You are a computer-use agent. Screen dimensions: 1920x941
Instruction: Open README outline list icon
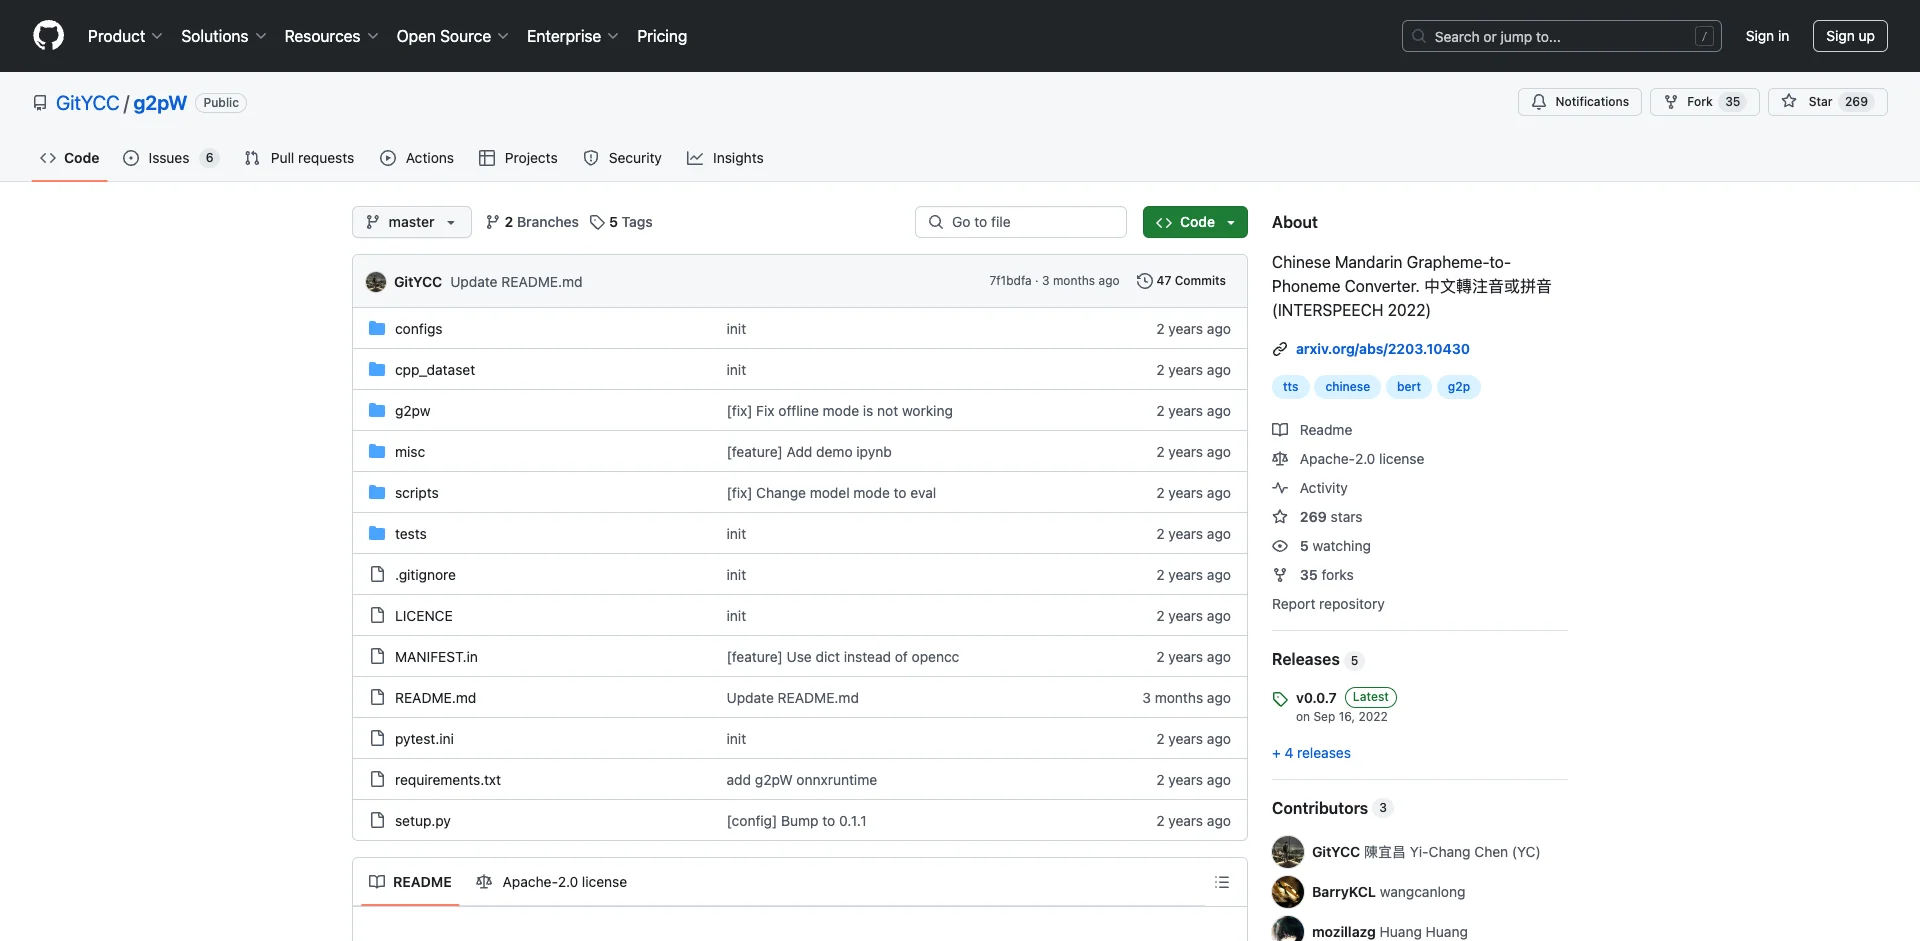1222,882
